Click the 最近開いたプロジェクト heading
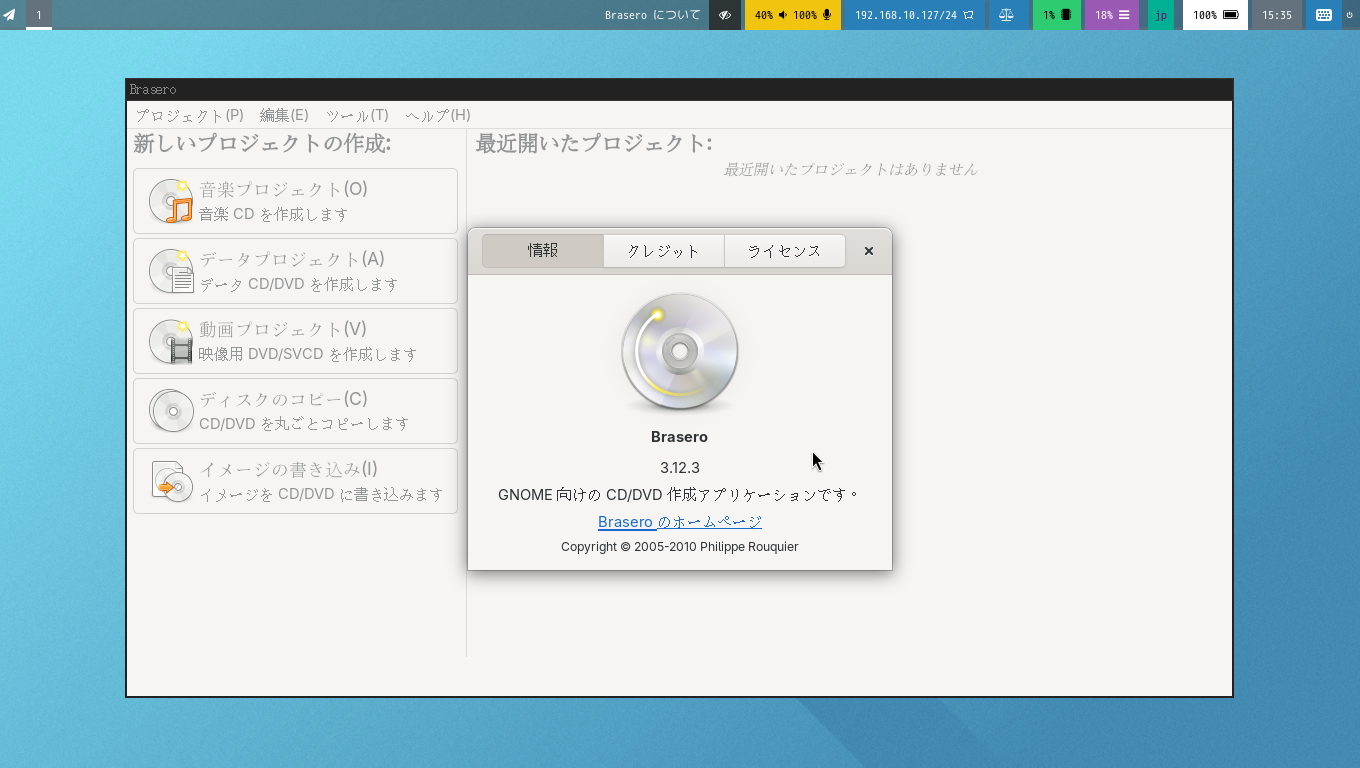The image size is (1360, 768). click(x=594, y=144)
